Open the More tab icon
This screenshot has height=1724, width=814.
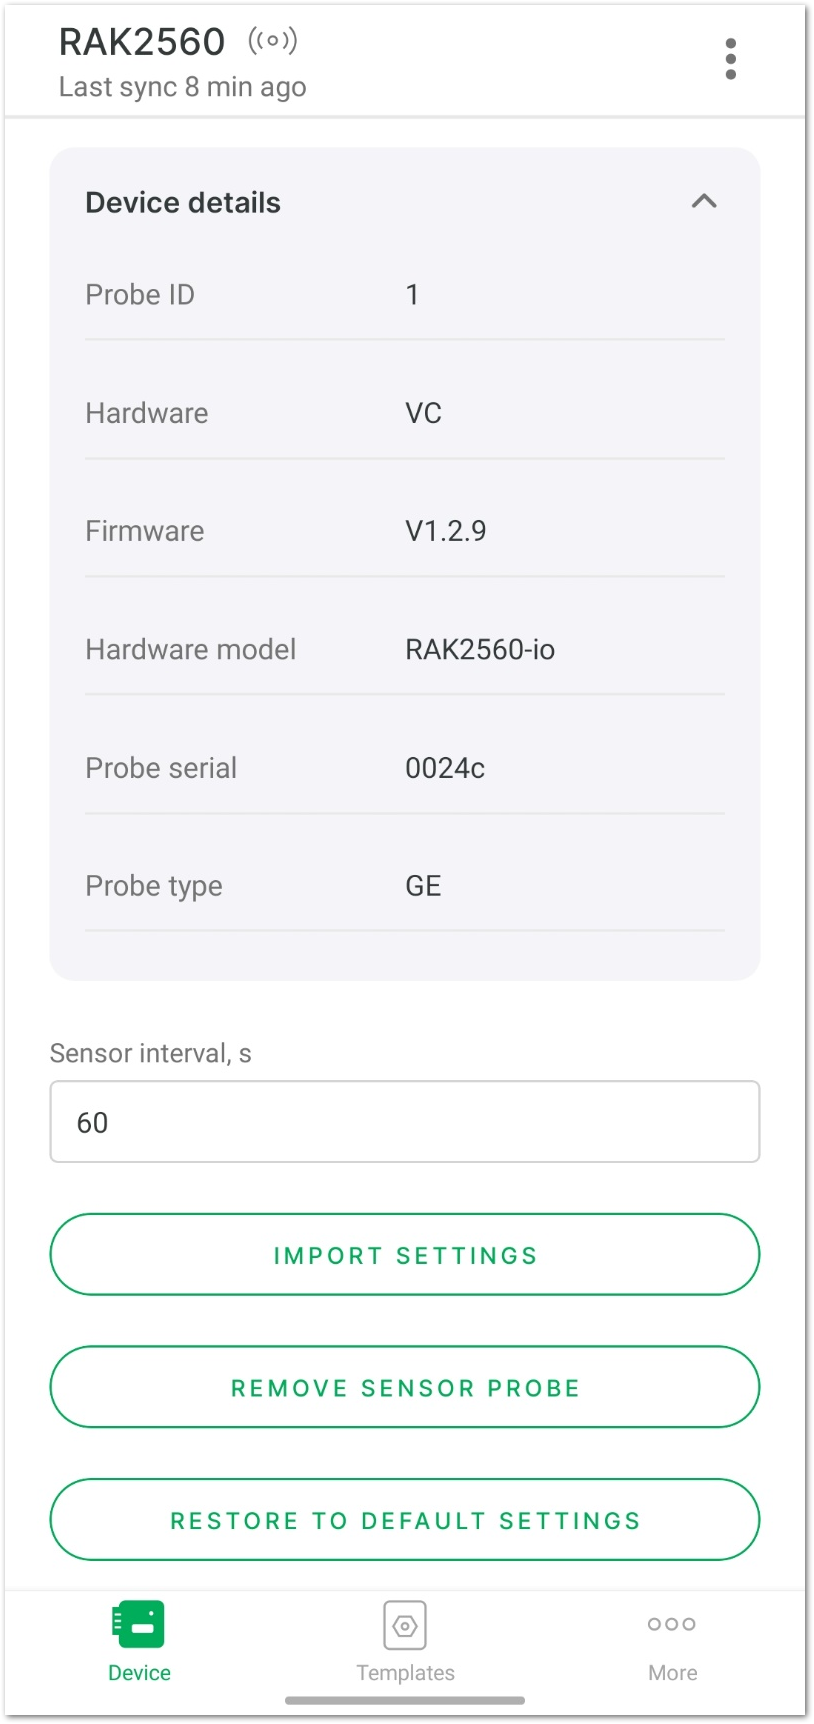point(672,1624)
